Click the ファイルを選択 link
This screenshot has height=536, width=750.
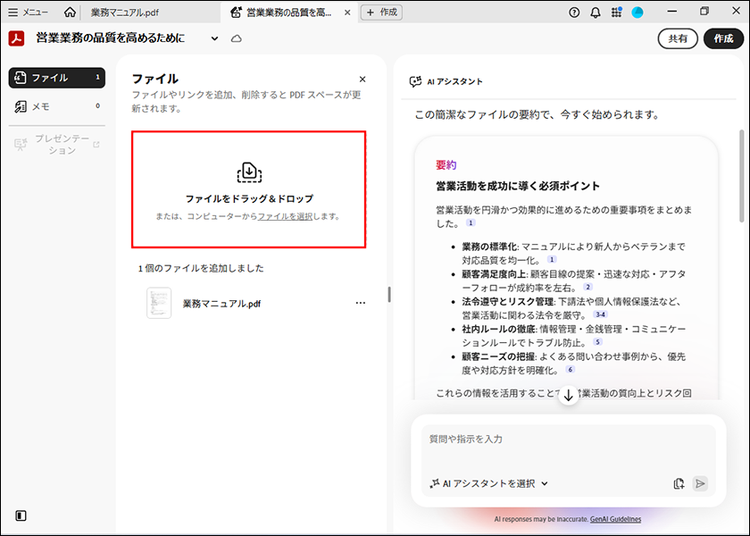(x=285, y=216)
